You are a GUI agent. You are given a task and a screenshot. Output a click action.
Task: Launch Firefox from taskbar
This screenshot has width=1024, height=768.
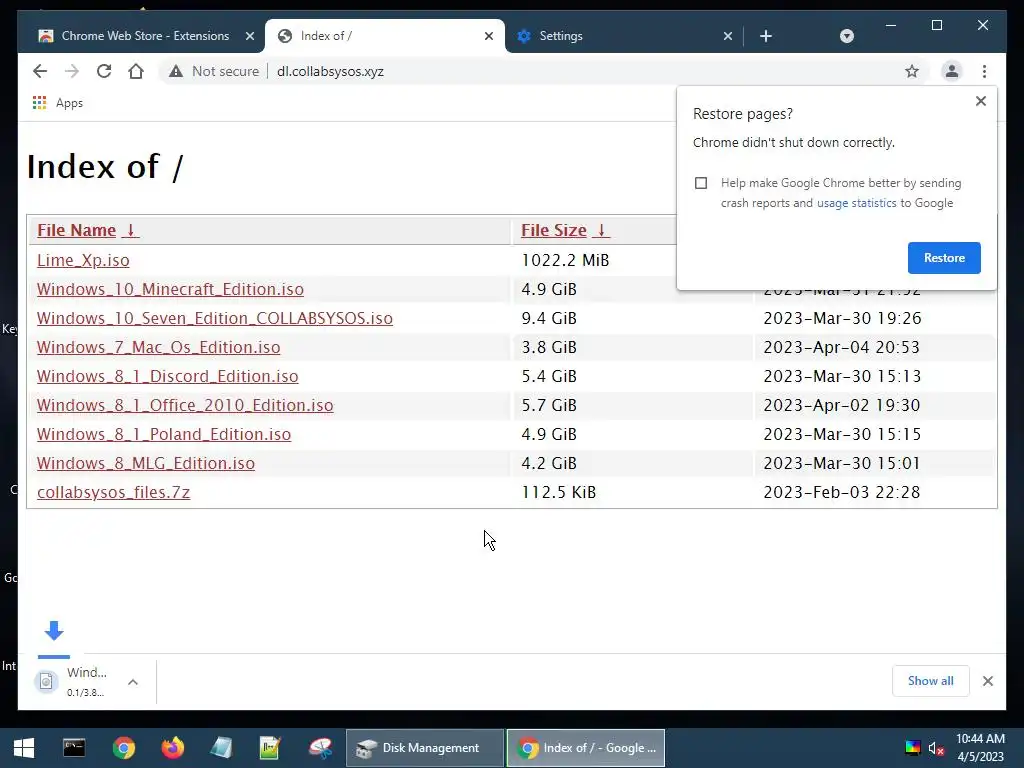tap(172, 748)
